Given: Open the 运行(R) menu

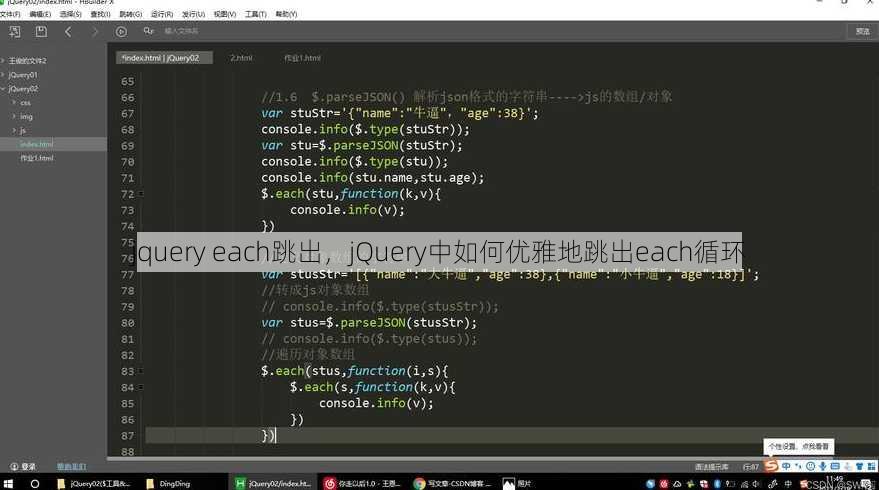Looking at the screenshot, I should pyautogui.click(x=162, y=14).
